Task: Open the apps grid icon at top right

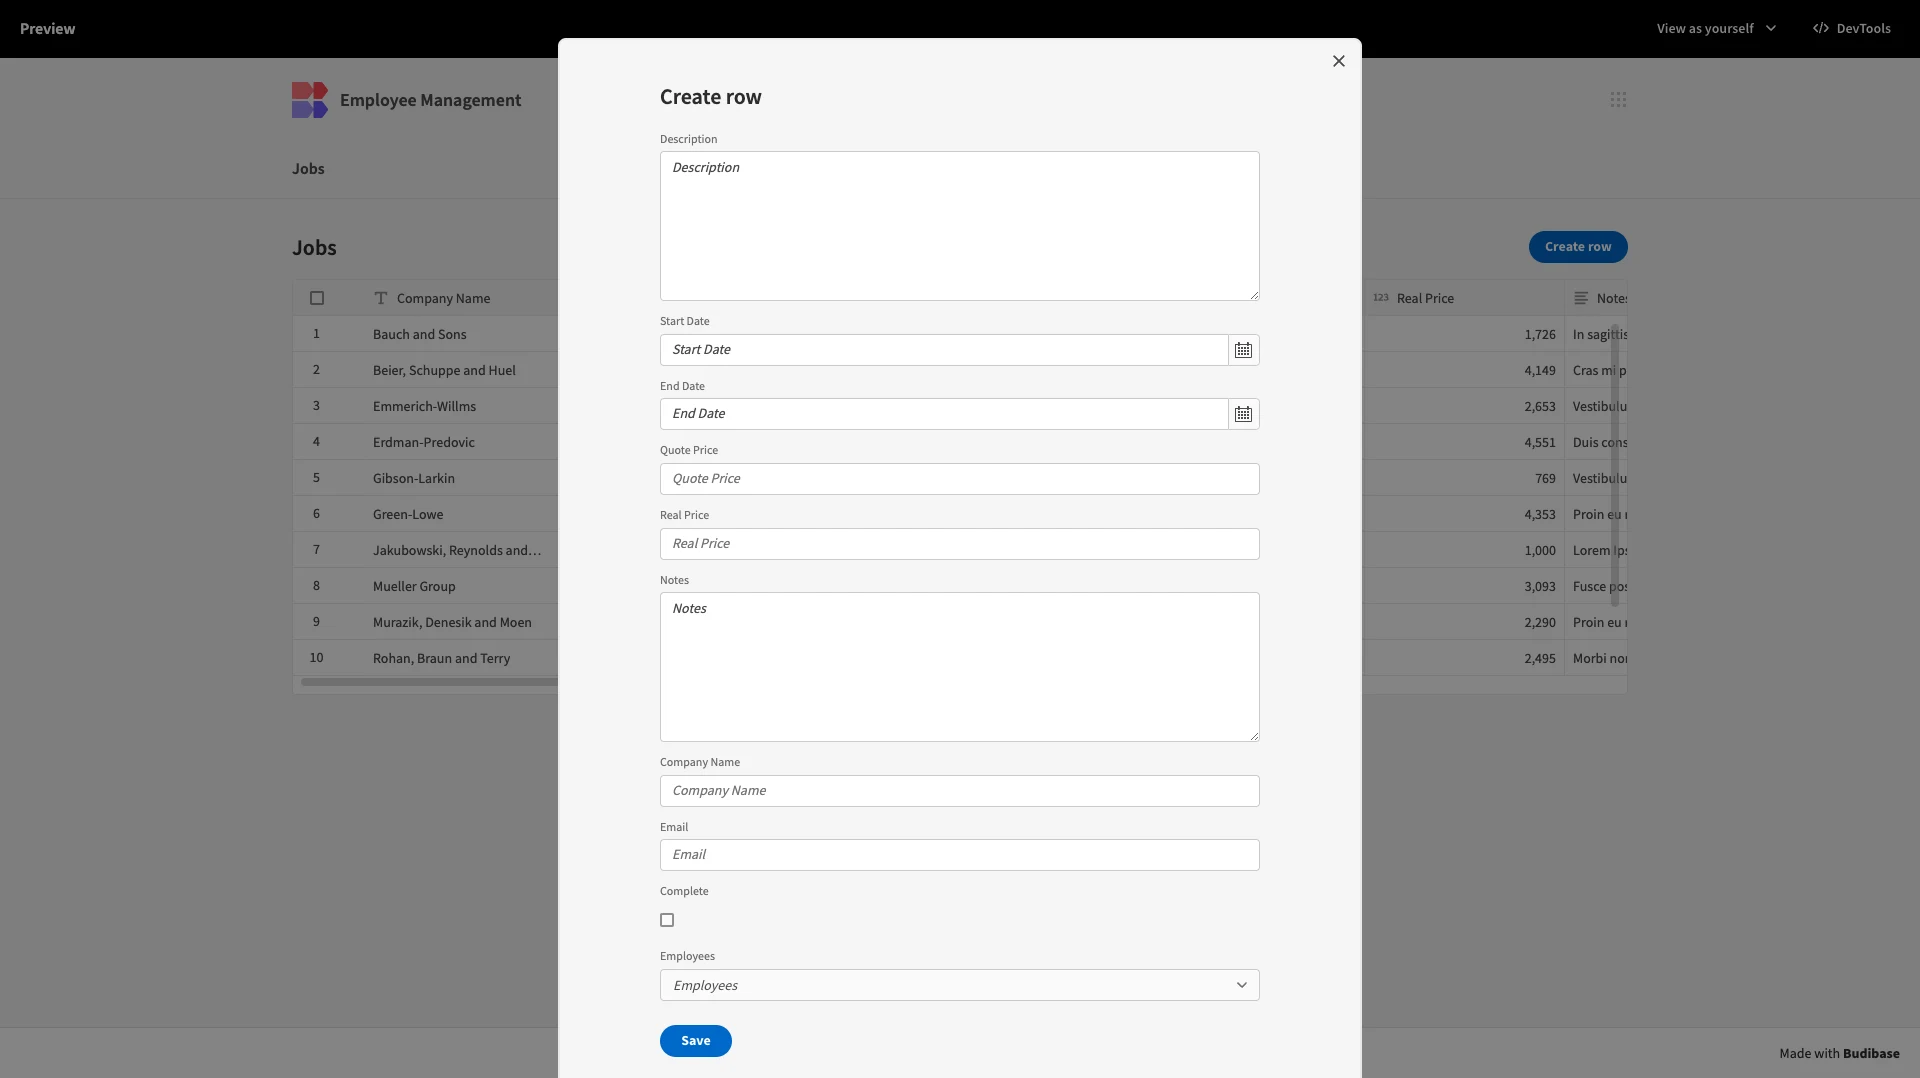Action: pyautogui.click(x=1618, y=100)
